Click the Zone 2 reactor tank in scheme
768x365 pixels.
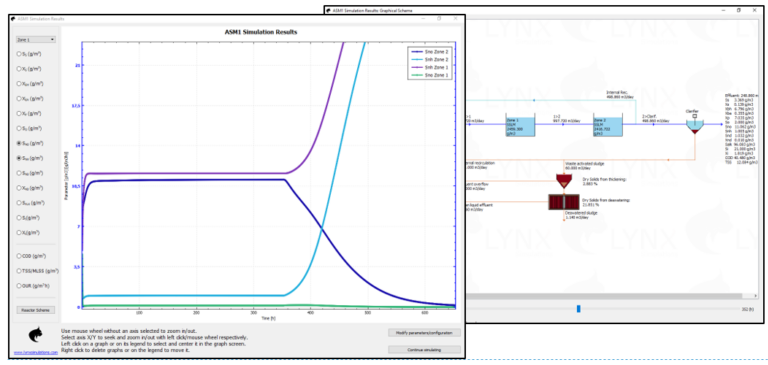coord(607,125)
